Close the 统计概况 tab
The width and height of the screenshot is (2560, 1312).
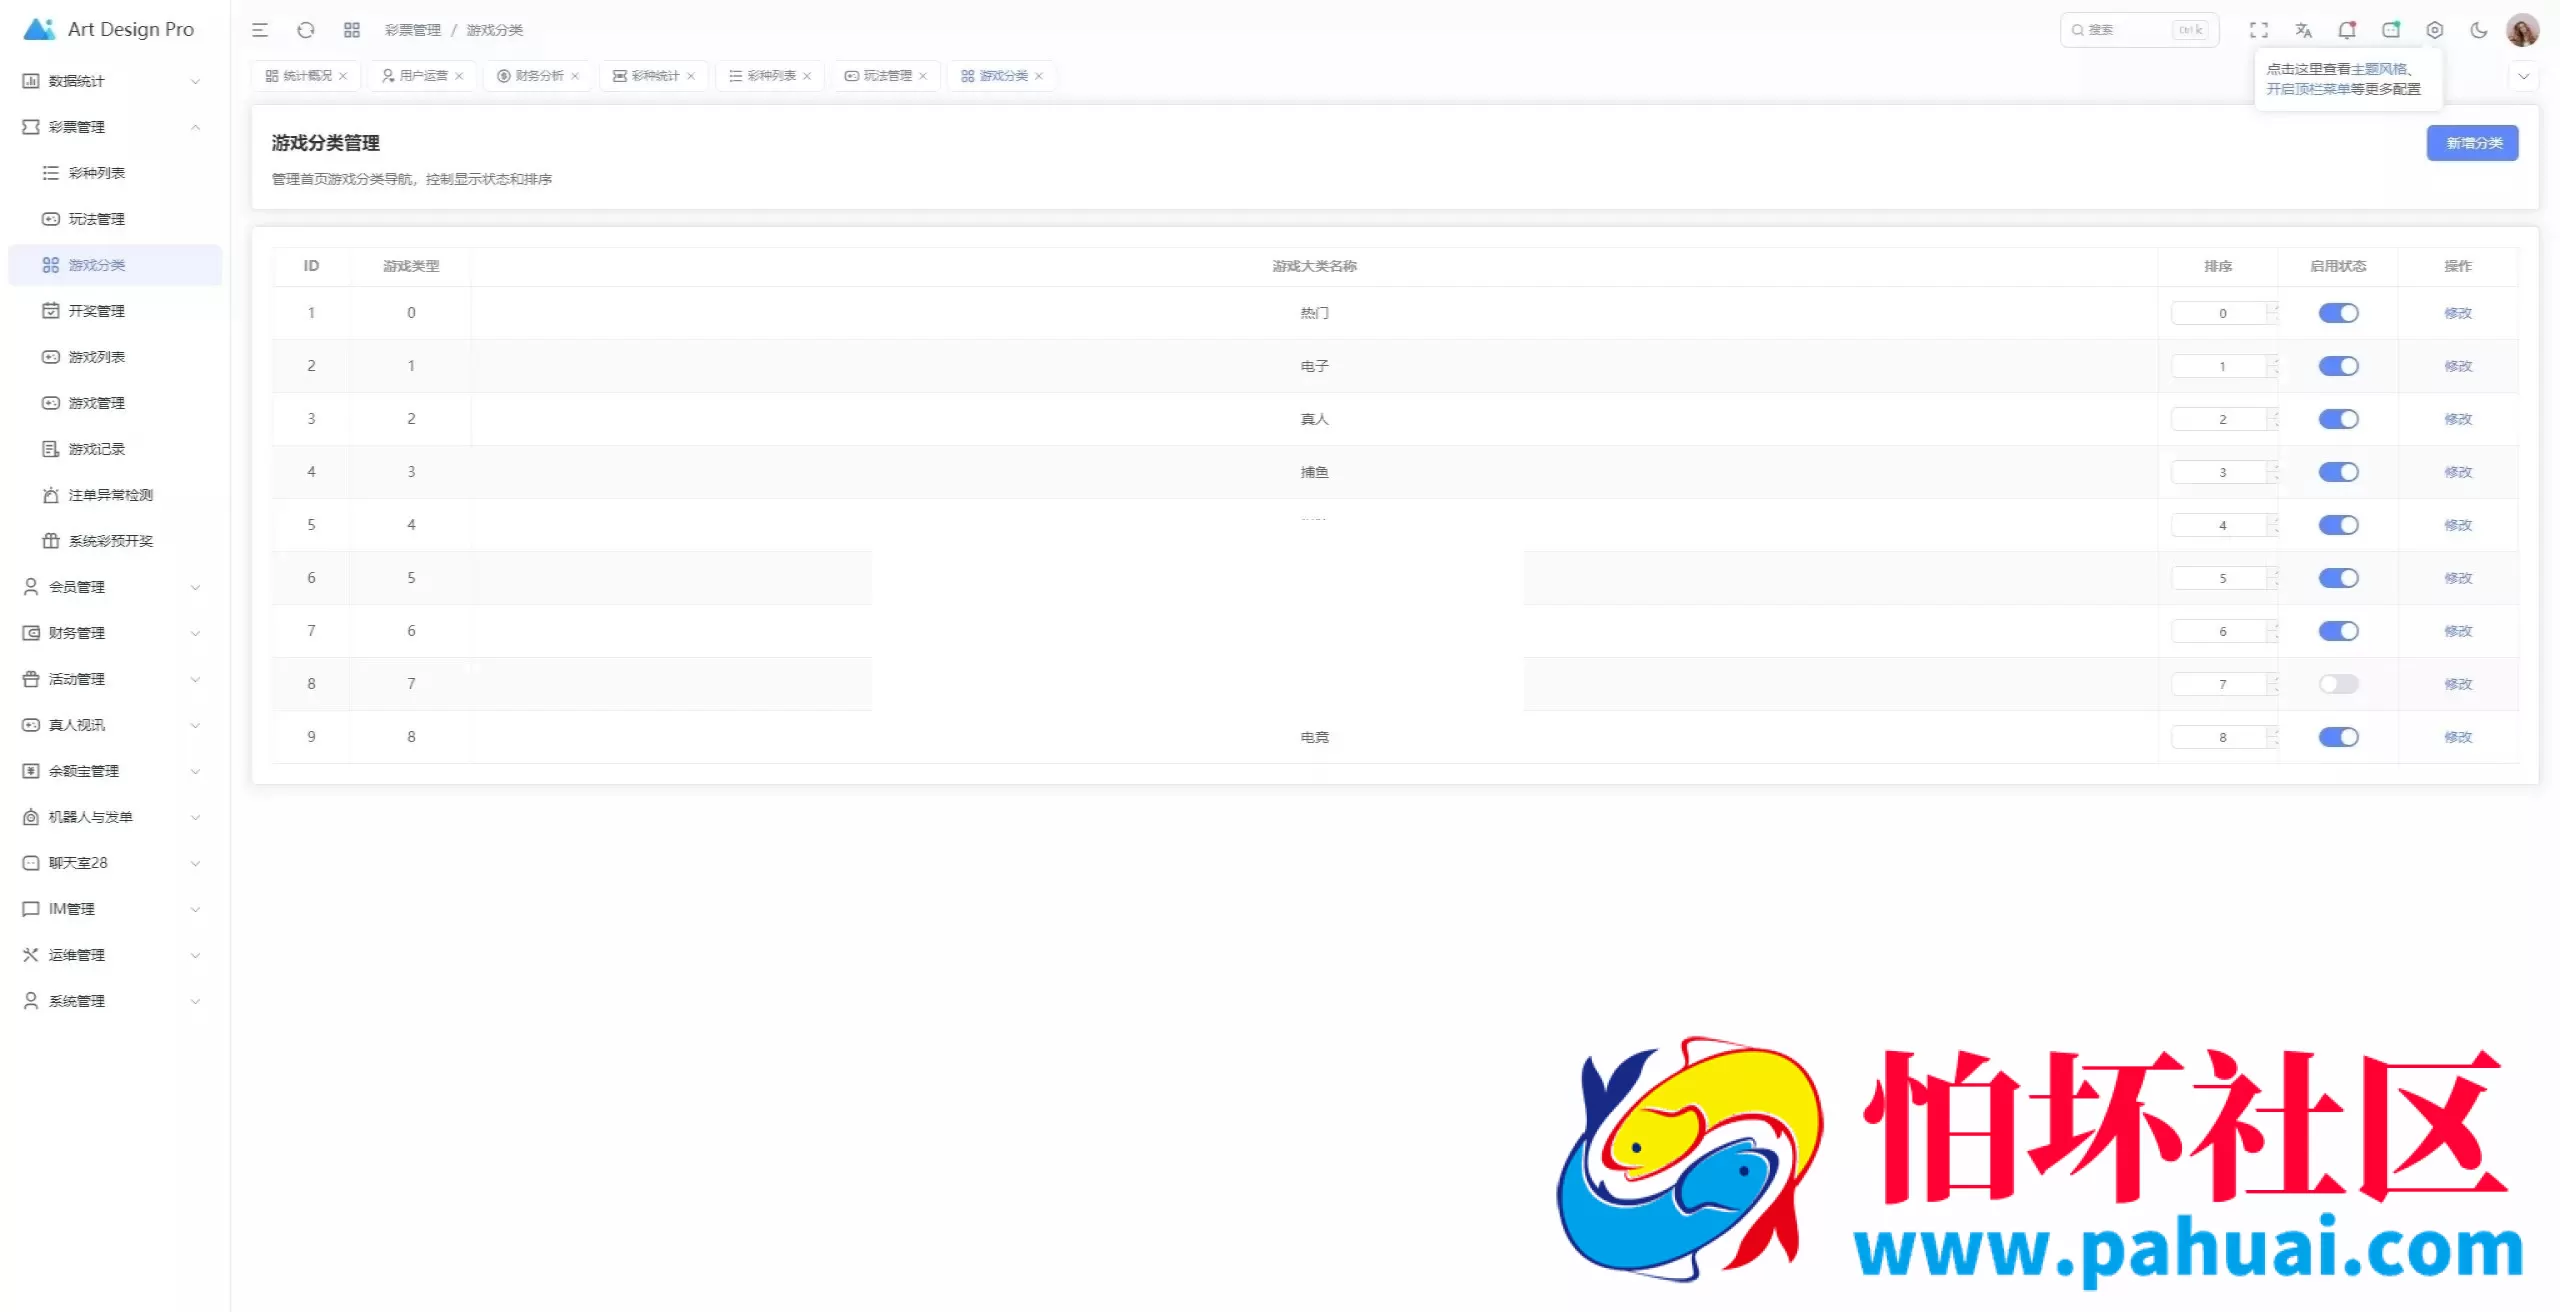(x=343, y=76)
